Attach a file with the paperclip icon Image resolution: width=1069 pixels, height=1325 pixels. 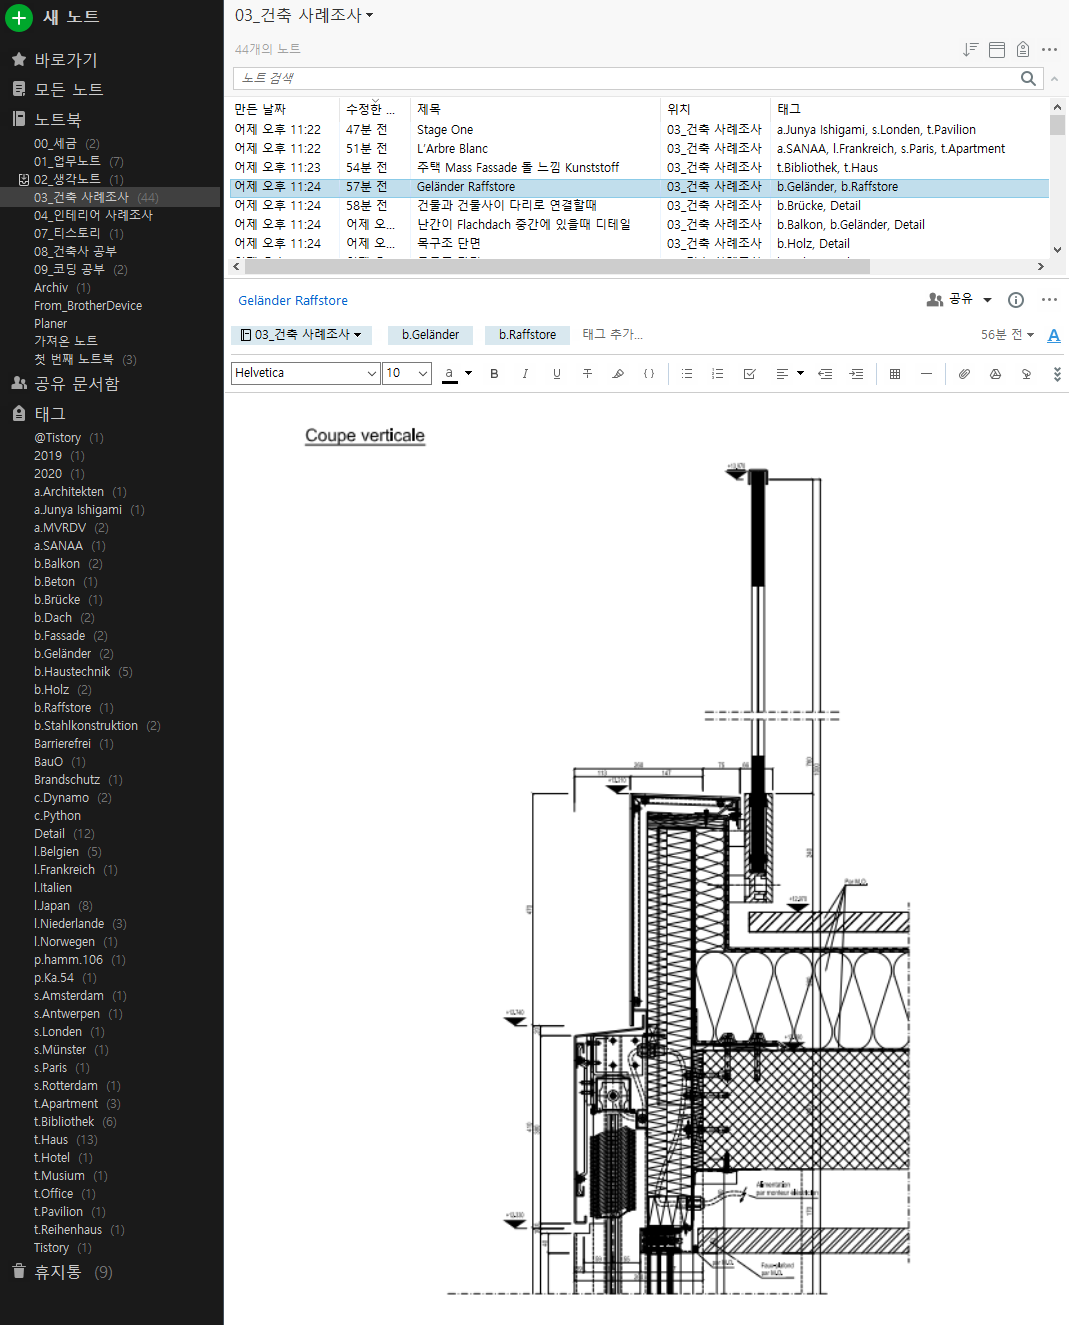click(964, 374)
